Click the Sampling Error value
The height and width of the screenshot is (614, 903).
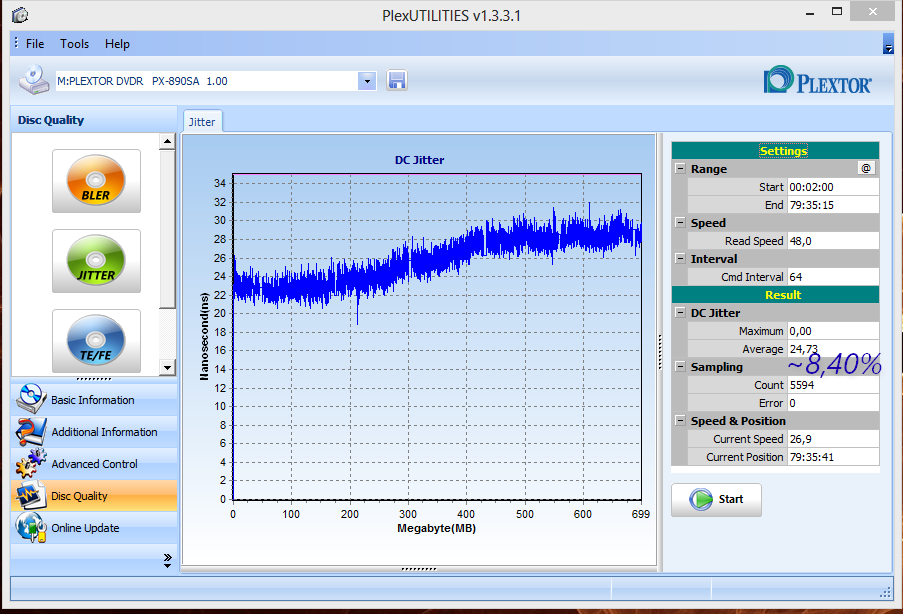833,403
